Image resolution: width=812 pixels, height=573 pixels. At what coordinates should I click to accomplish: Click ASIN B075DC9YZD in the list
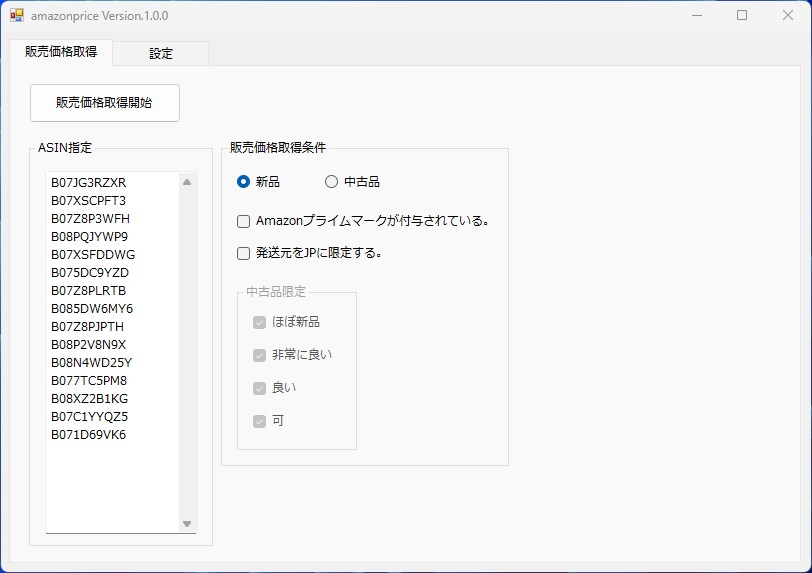coord(90,273)
